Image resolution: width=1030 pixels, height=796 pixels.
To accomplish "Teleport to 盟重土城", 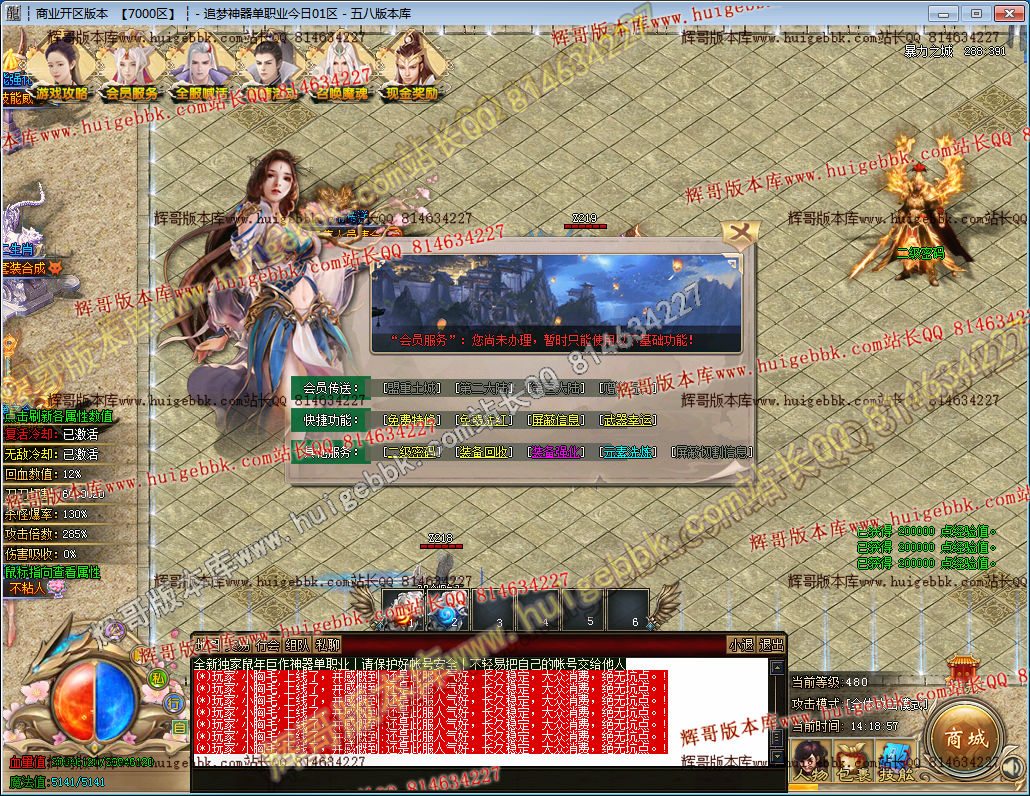I will tap(412, 388).
